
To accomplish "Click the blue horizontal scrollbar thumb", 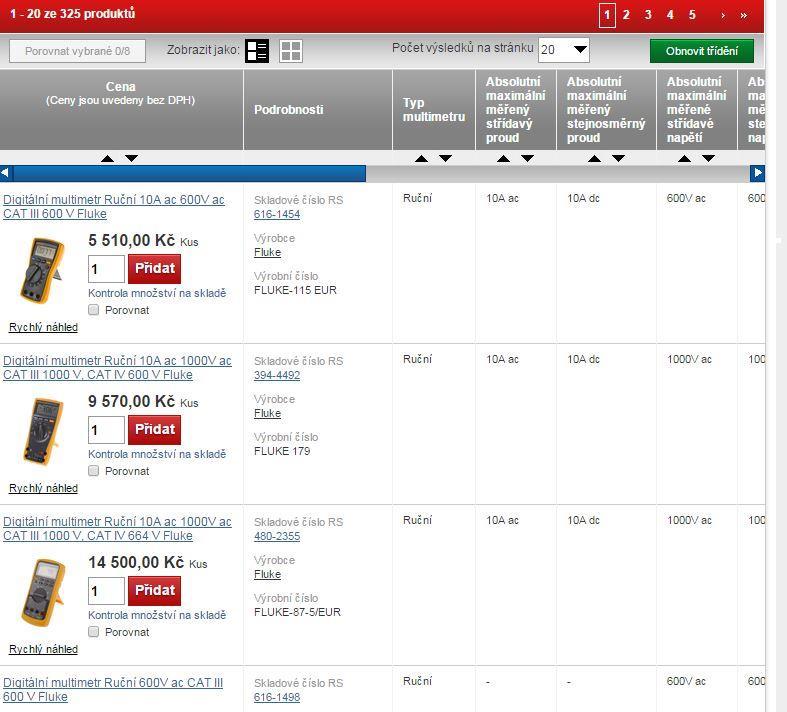I will click(x=189, y=174).
